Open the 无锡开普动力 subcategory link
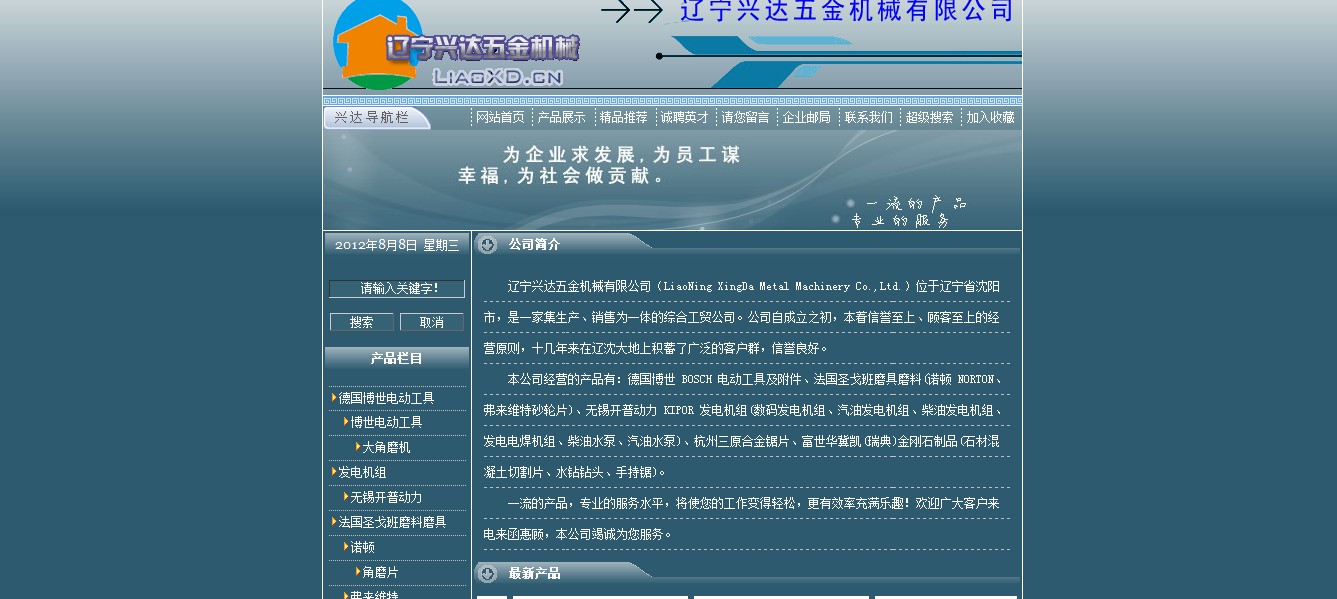 pyautogui.click(x=386, y=497)
